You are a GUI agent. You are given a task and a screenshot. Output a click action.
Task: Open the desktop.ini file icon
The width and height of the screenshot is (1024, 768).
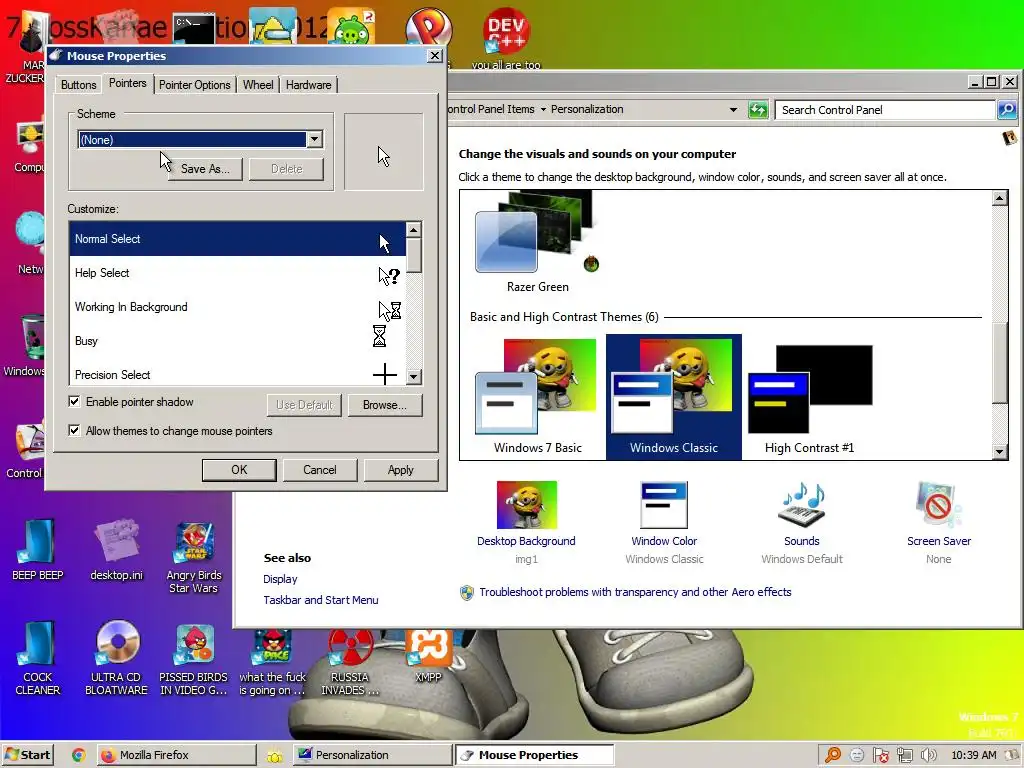pos(116,550)
